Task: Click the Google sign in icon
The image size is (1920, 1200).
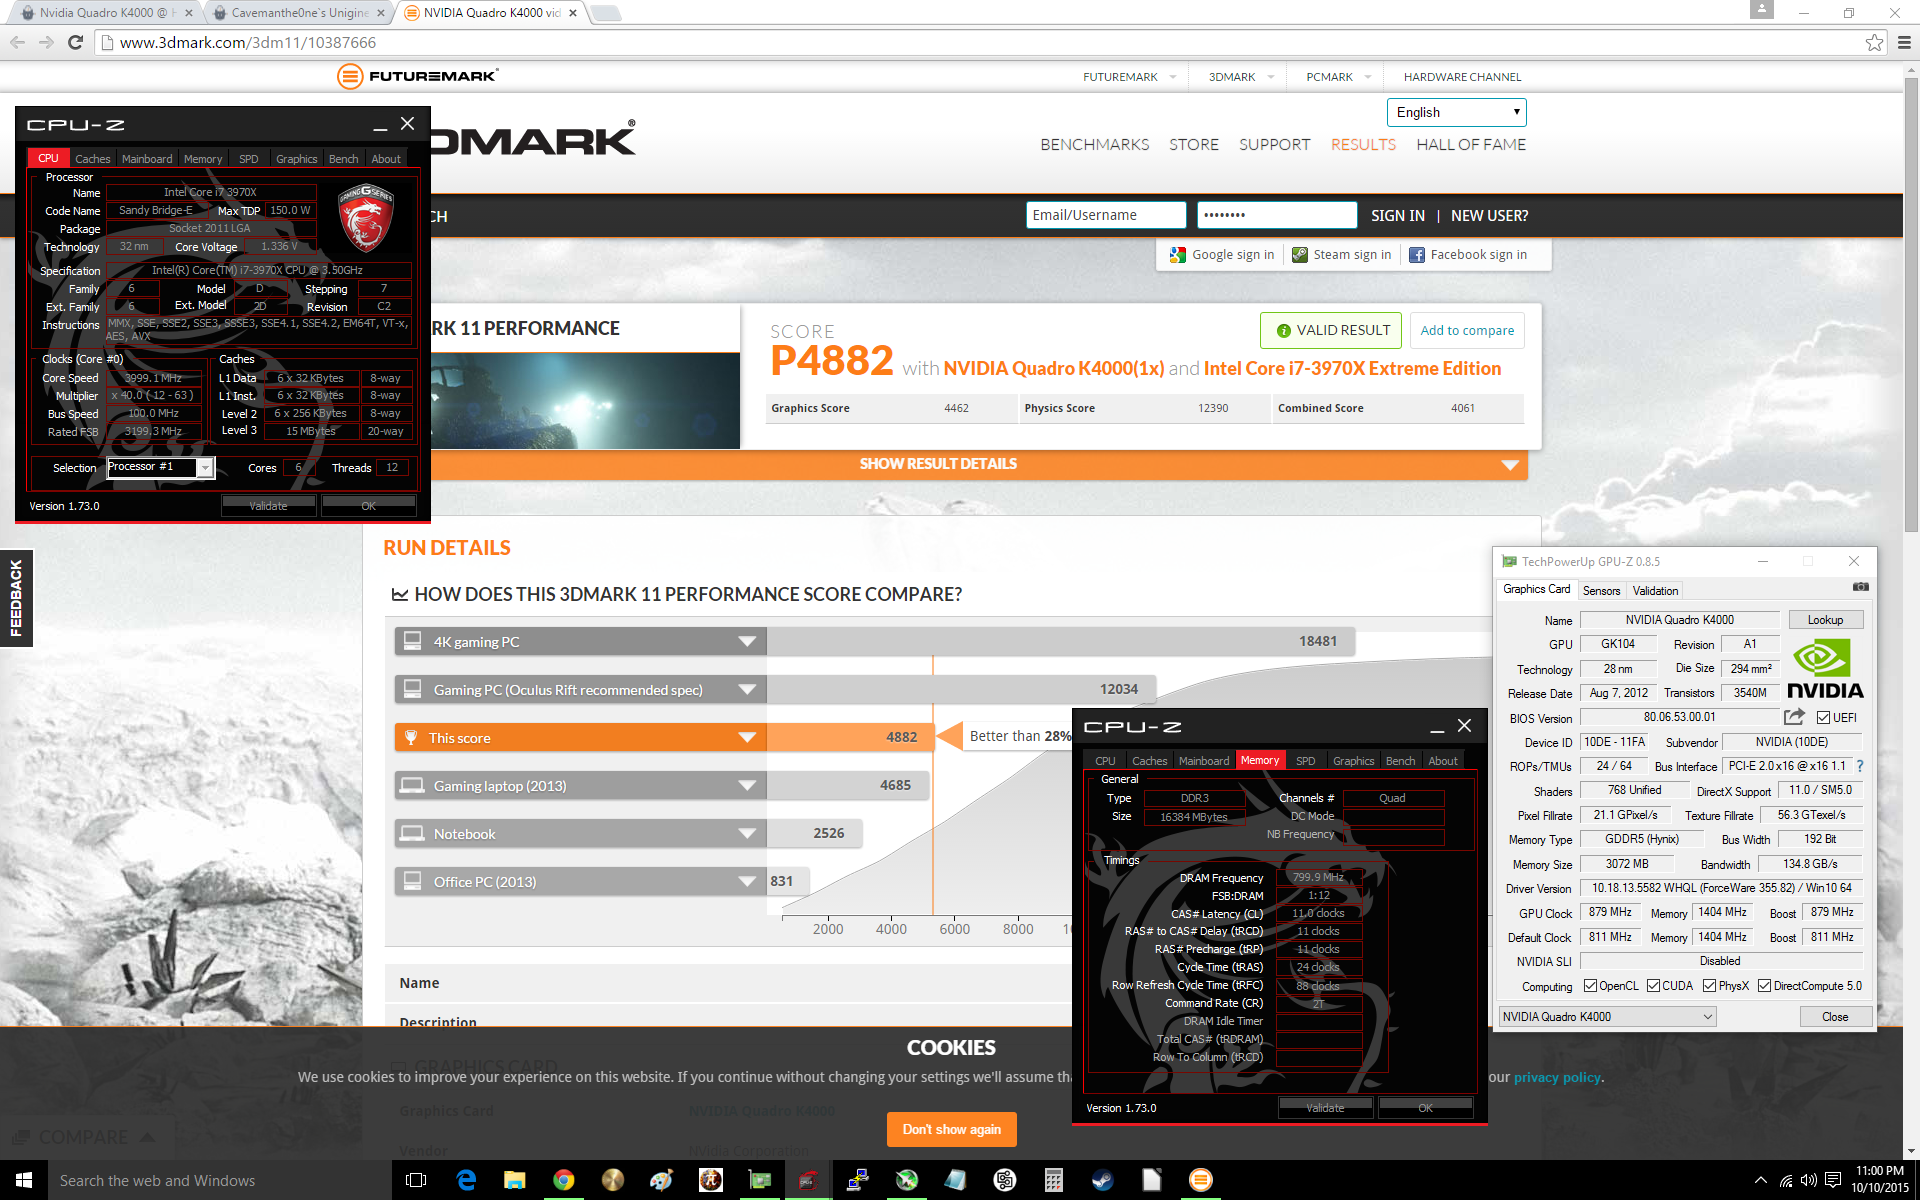Action: (x=1178, y=255)
